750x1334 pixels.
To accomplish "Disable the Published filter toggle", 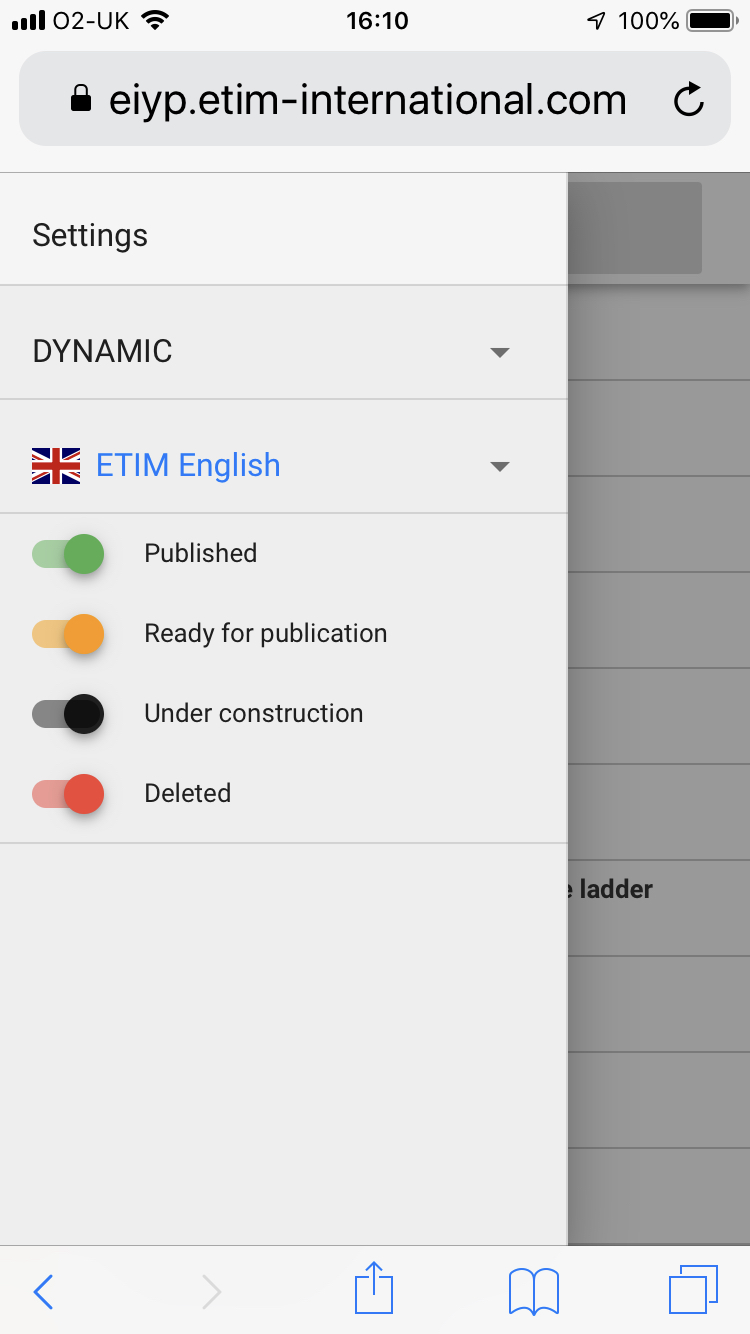I will pyautogui.click(x=66, y=553).
